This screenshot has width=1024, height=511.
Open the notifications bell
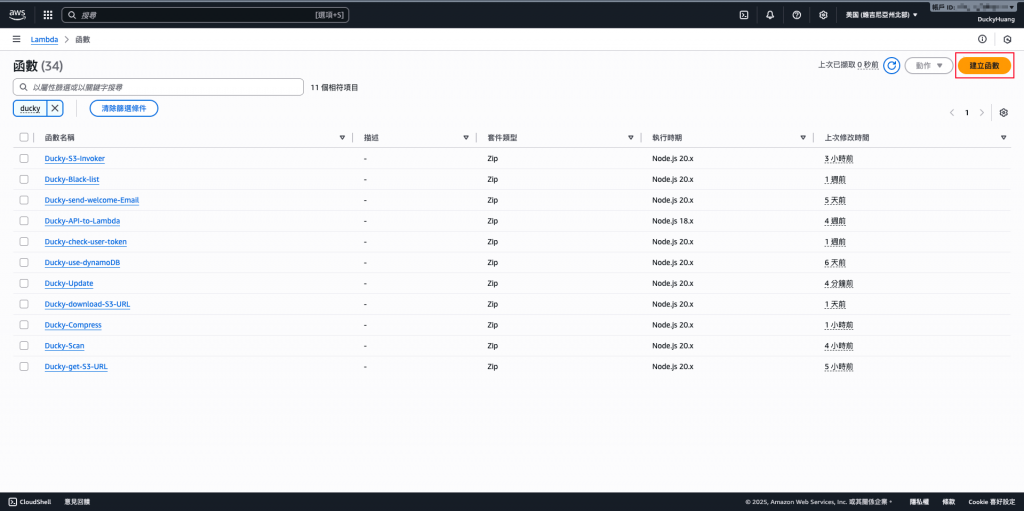770,14
